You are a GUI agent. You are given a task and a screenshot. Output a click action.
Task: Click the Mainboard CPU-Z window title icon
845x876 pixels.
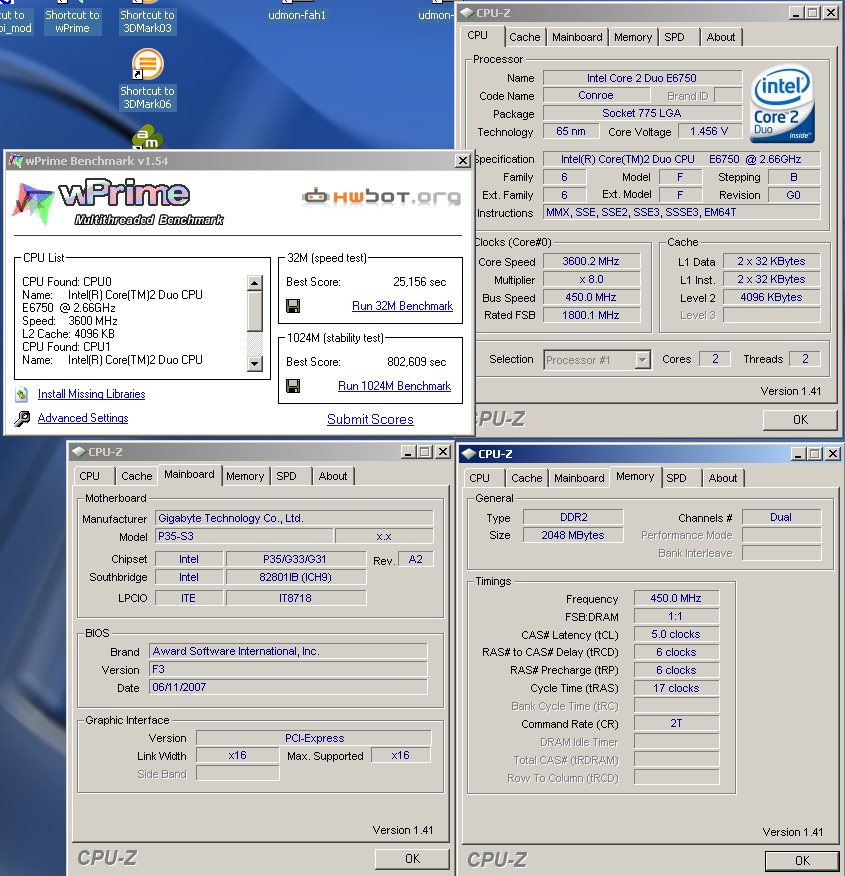pos(79,452)
